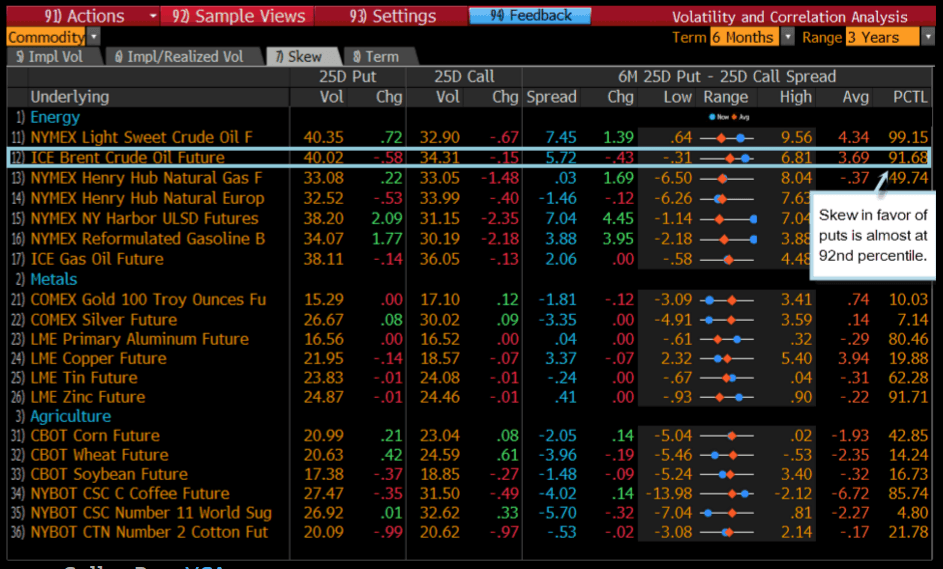Screen dimensions: 943x569
Task: Click the range slider for LME Copper Future
Action: [726, 359]
